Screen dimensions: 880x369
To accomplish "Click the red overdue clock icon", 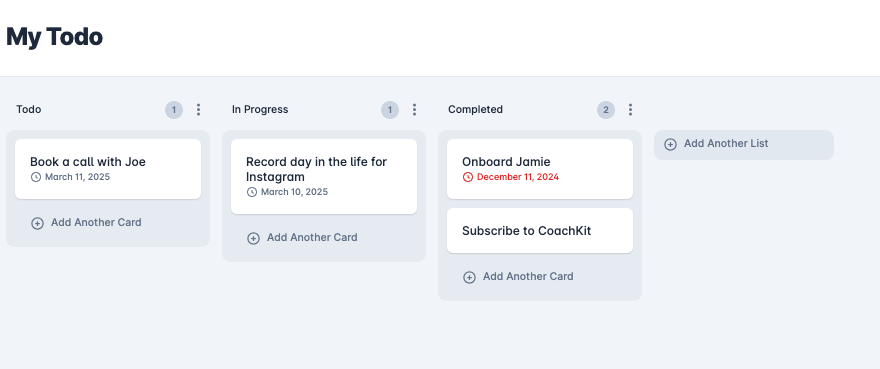I will point(468,177).
